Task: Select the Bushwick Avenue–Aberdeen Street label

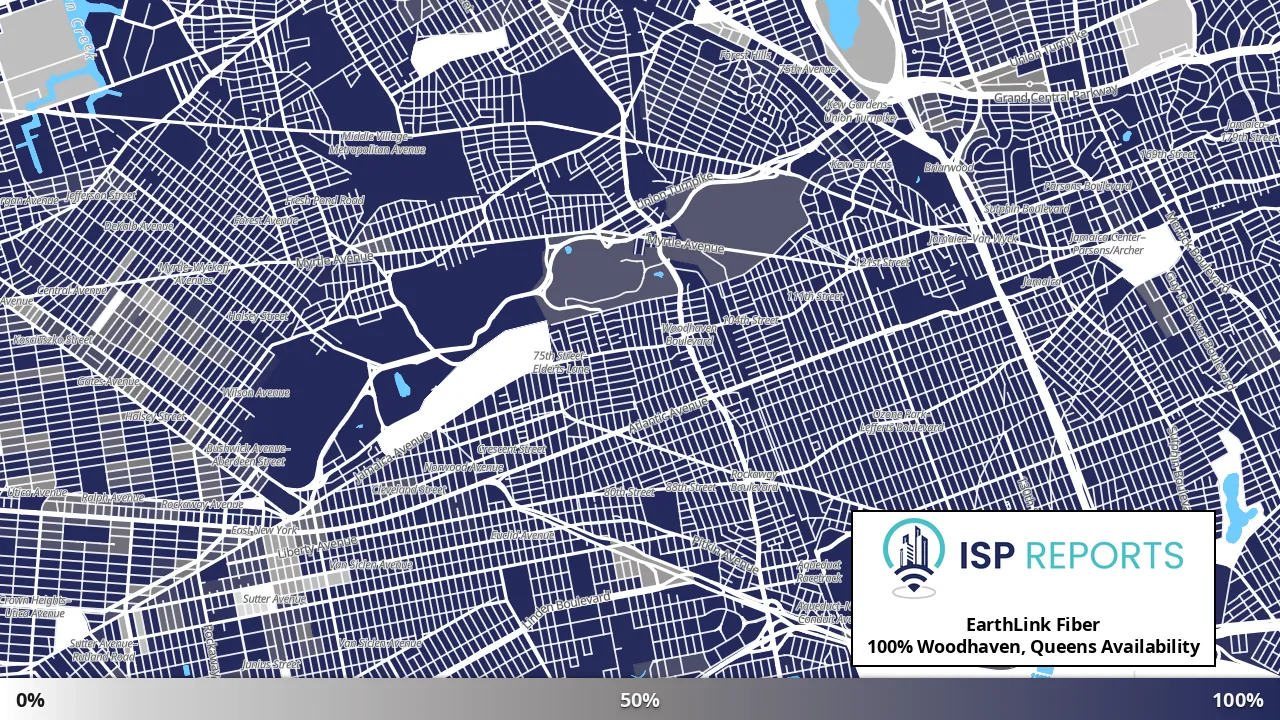Action: [247, 455]
